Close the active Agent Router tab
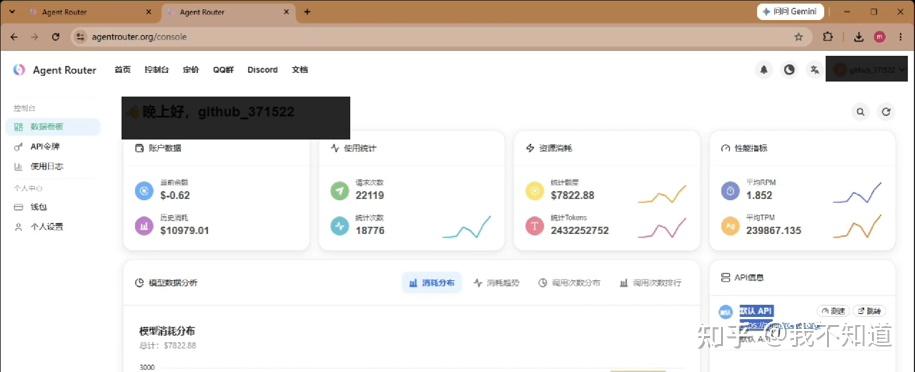 pos(287,12)
